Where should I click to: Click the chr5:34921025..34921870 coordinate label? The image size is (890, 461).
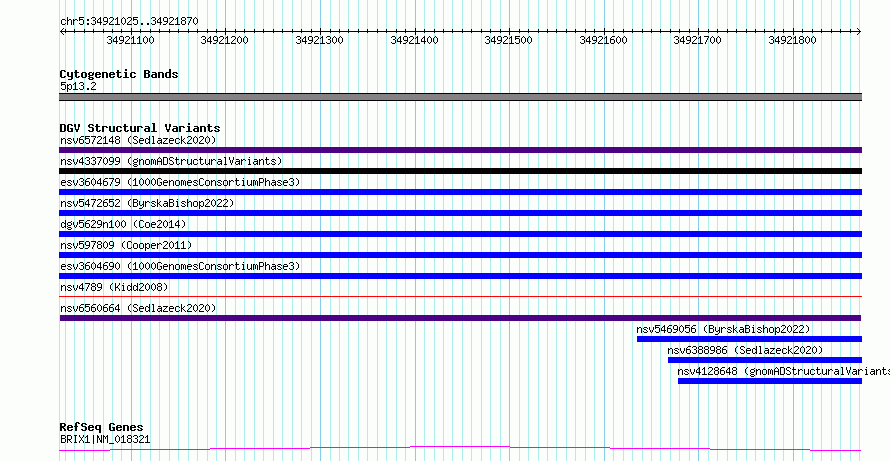click(129, 22)
